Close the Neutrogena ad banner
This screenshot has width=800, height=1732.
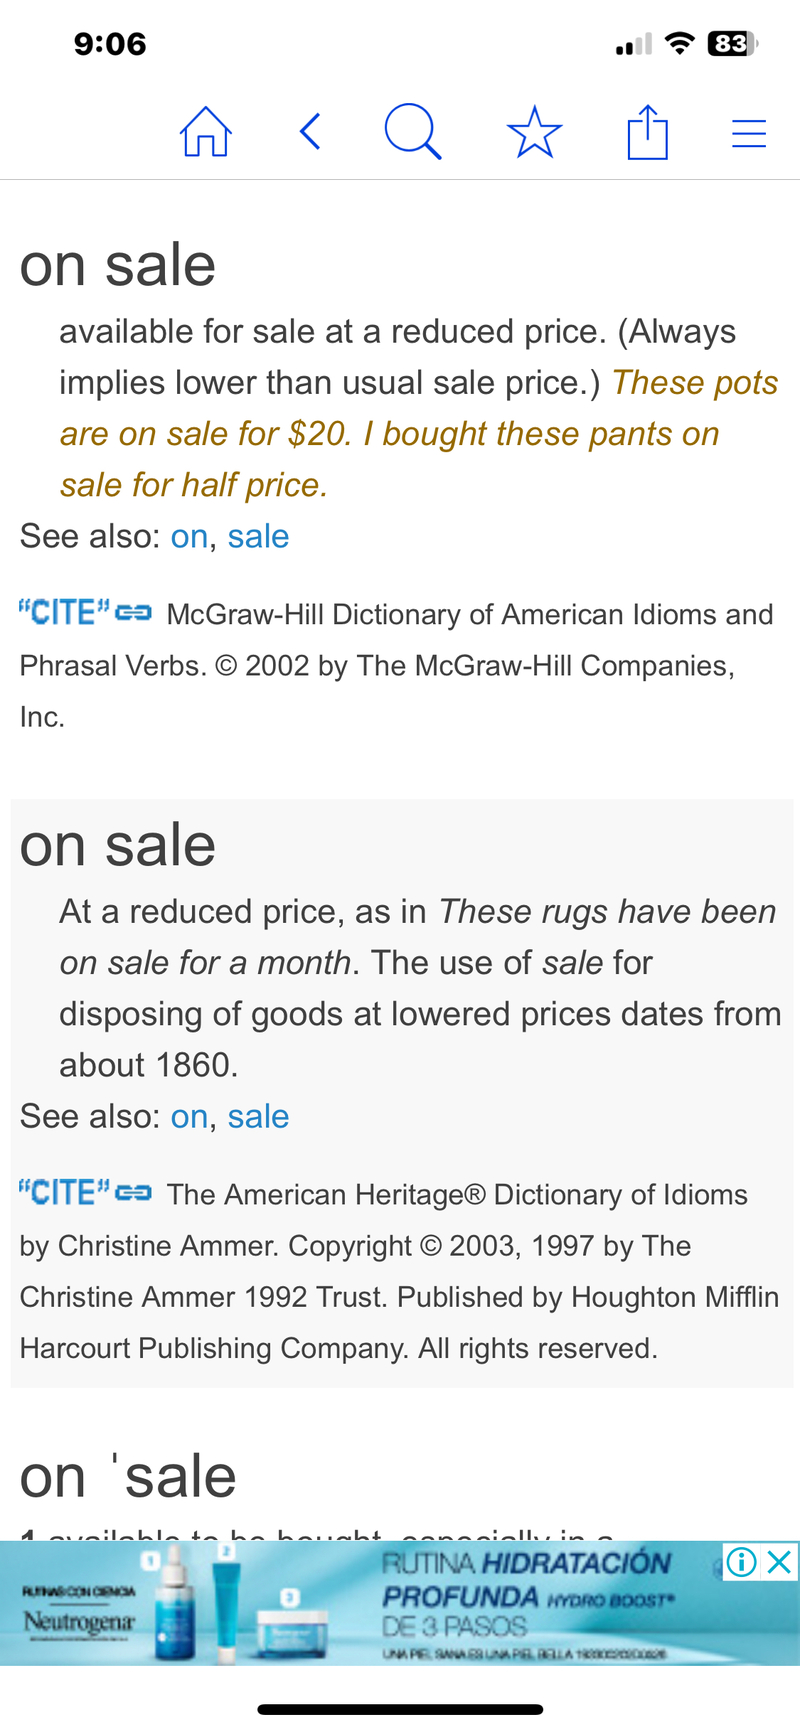point(780,1562)
